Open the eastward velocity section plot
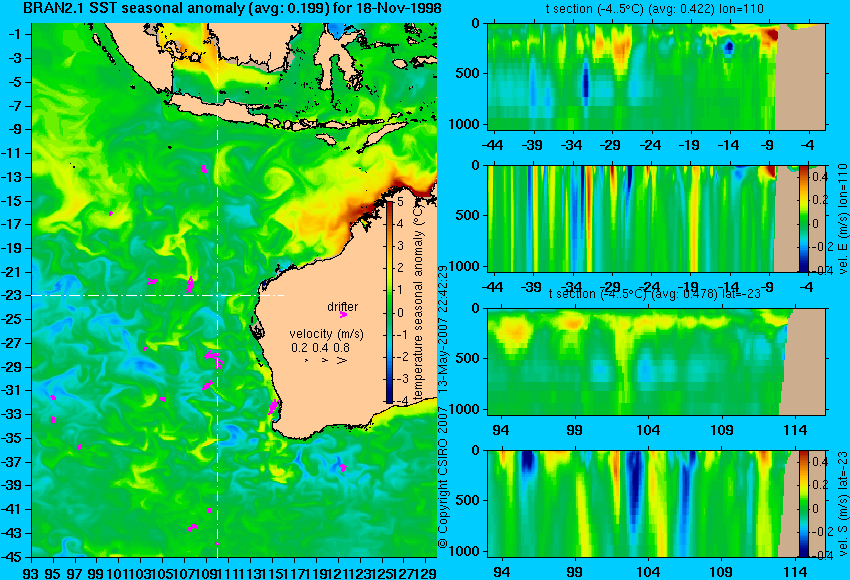Viewport: 850px width, 580px height. [x=656, y=218]
